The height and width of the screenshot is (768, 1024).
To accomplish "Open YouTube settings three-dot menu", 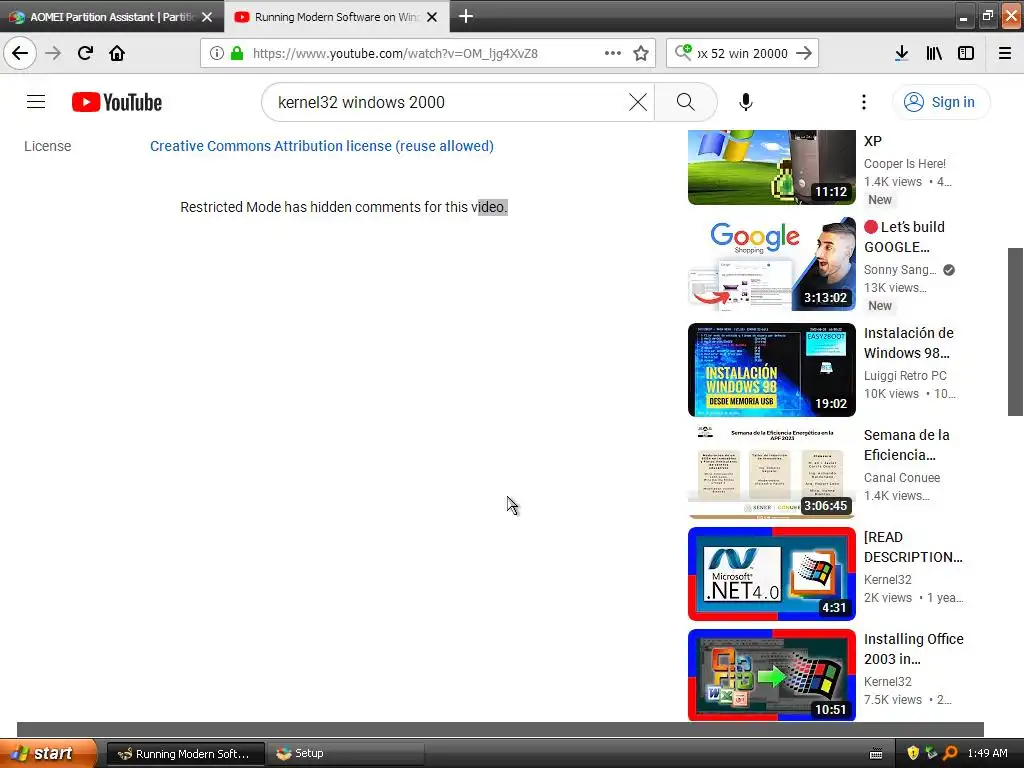I will (863, 102).
